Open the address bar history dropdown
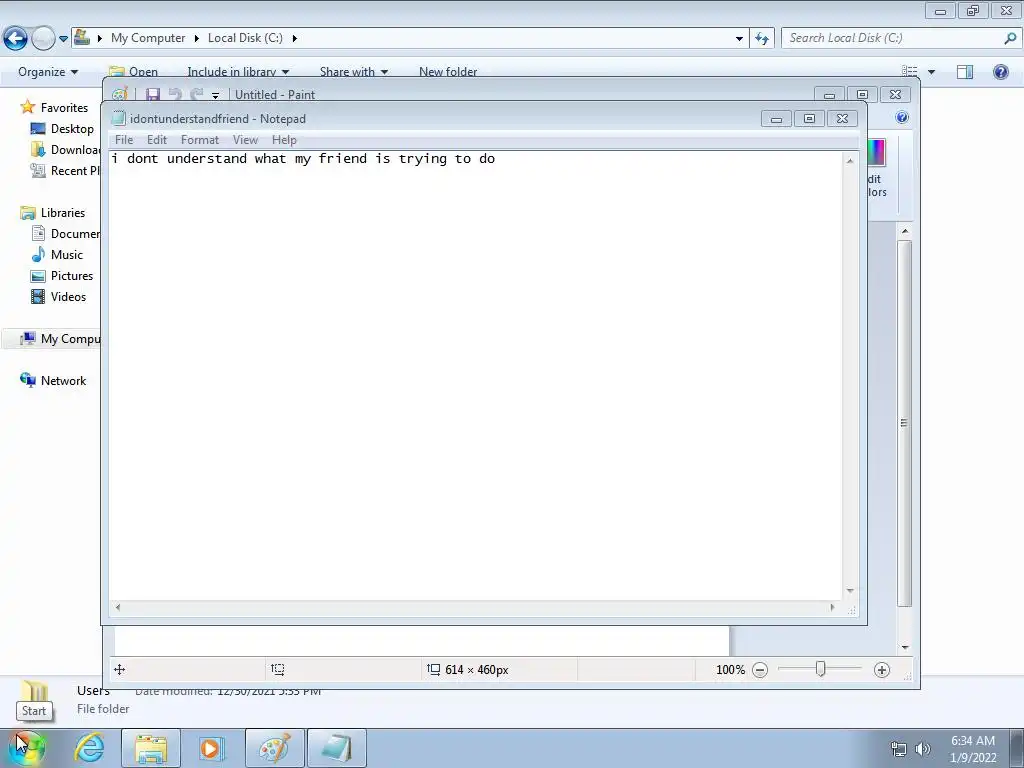Image resolution: width=1024 pixels, height=768 pixels. tap(739, 39)
